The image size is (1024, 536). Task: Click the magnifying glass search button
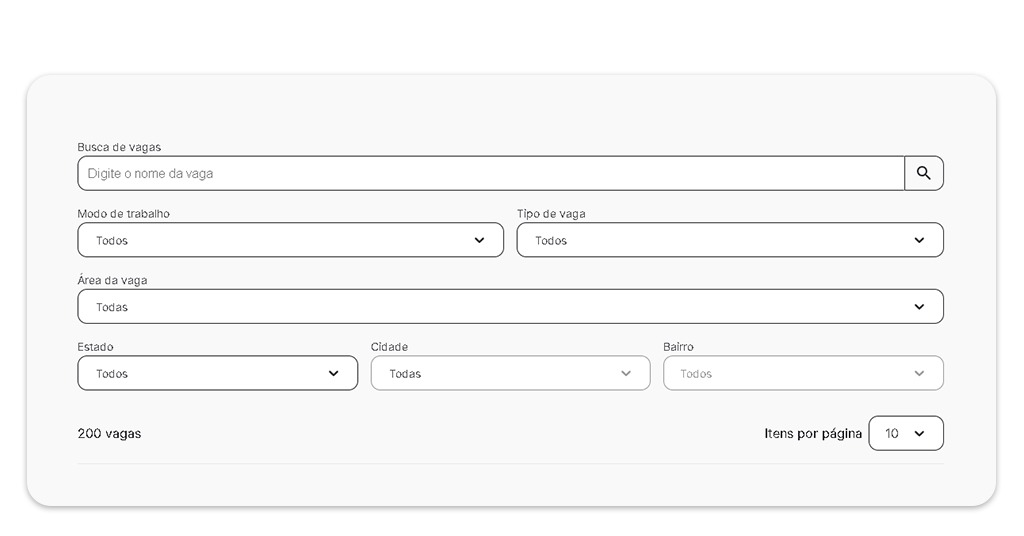923,173
